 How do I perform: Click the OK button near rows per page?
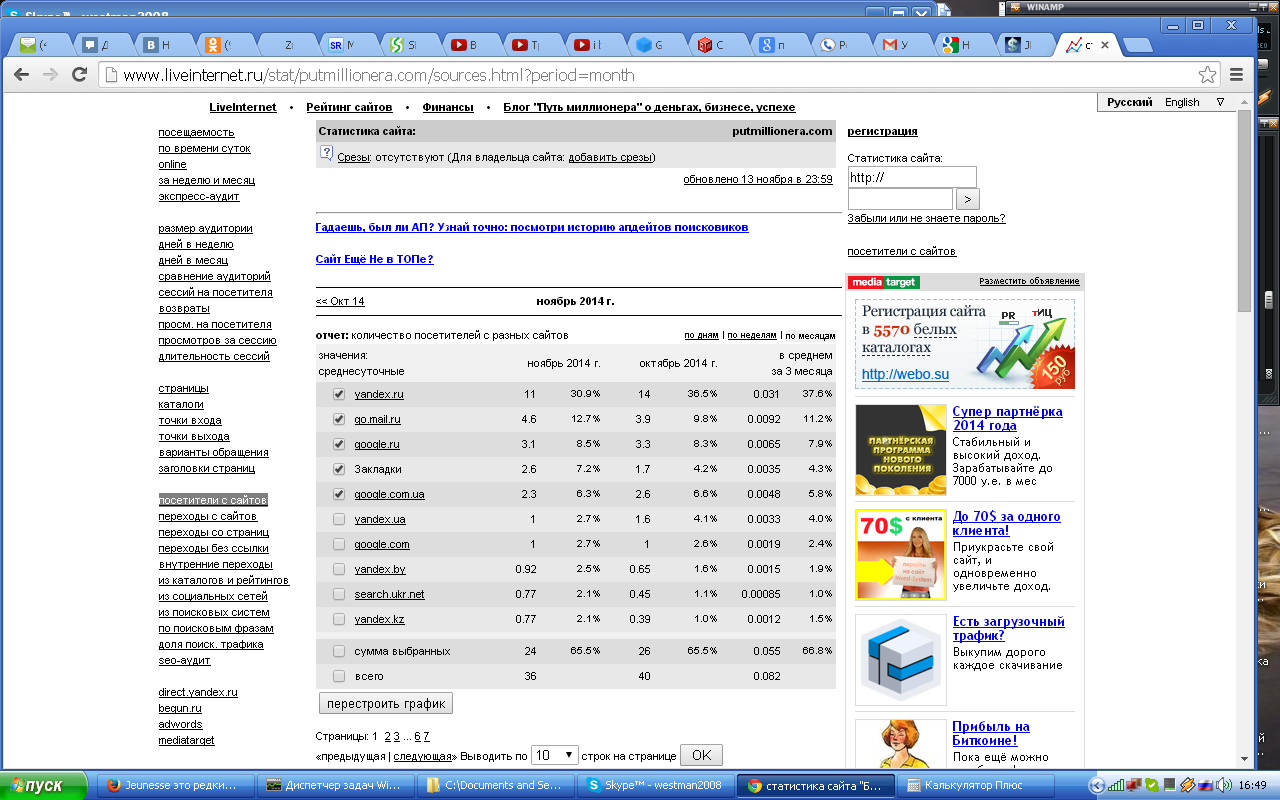(x=701, y=755)
